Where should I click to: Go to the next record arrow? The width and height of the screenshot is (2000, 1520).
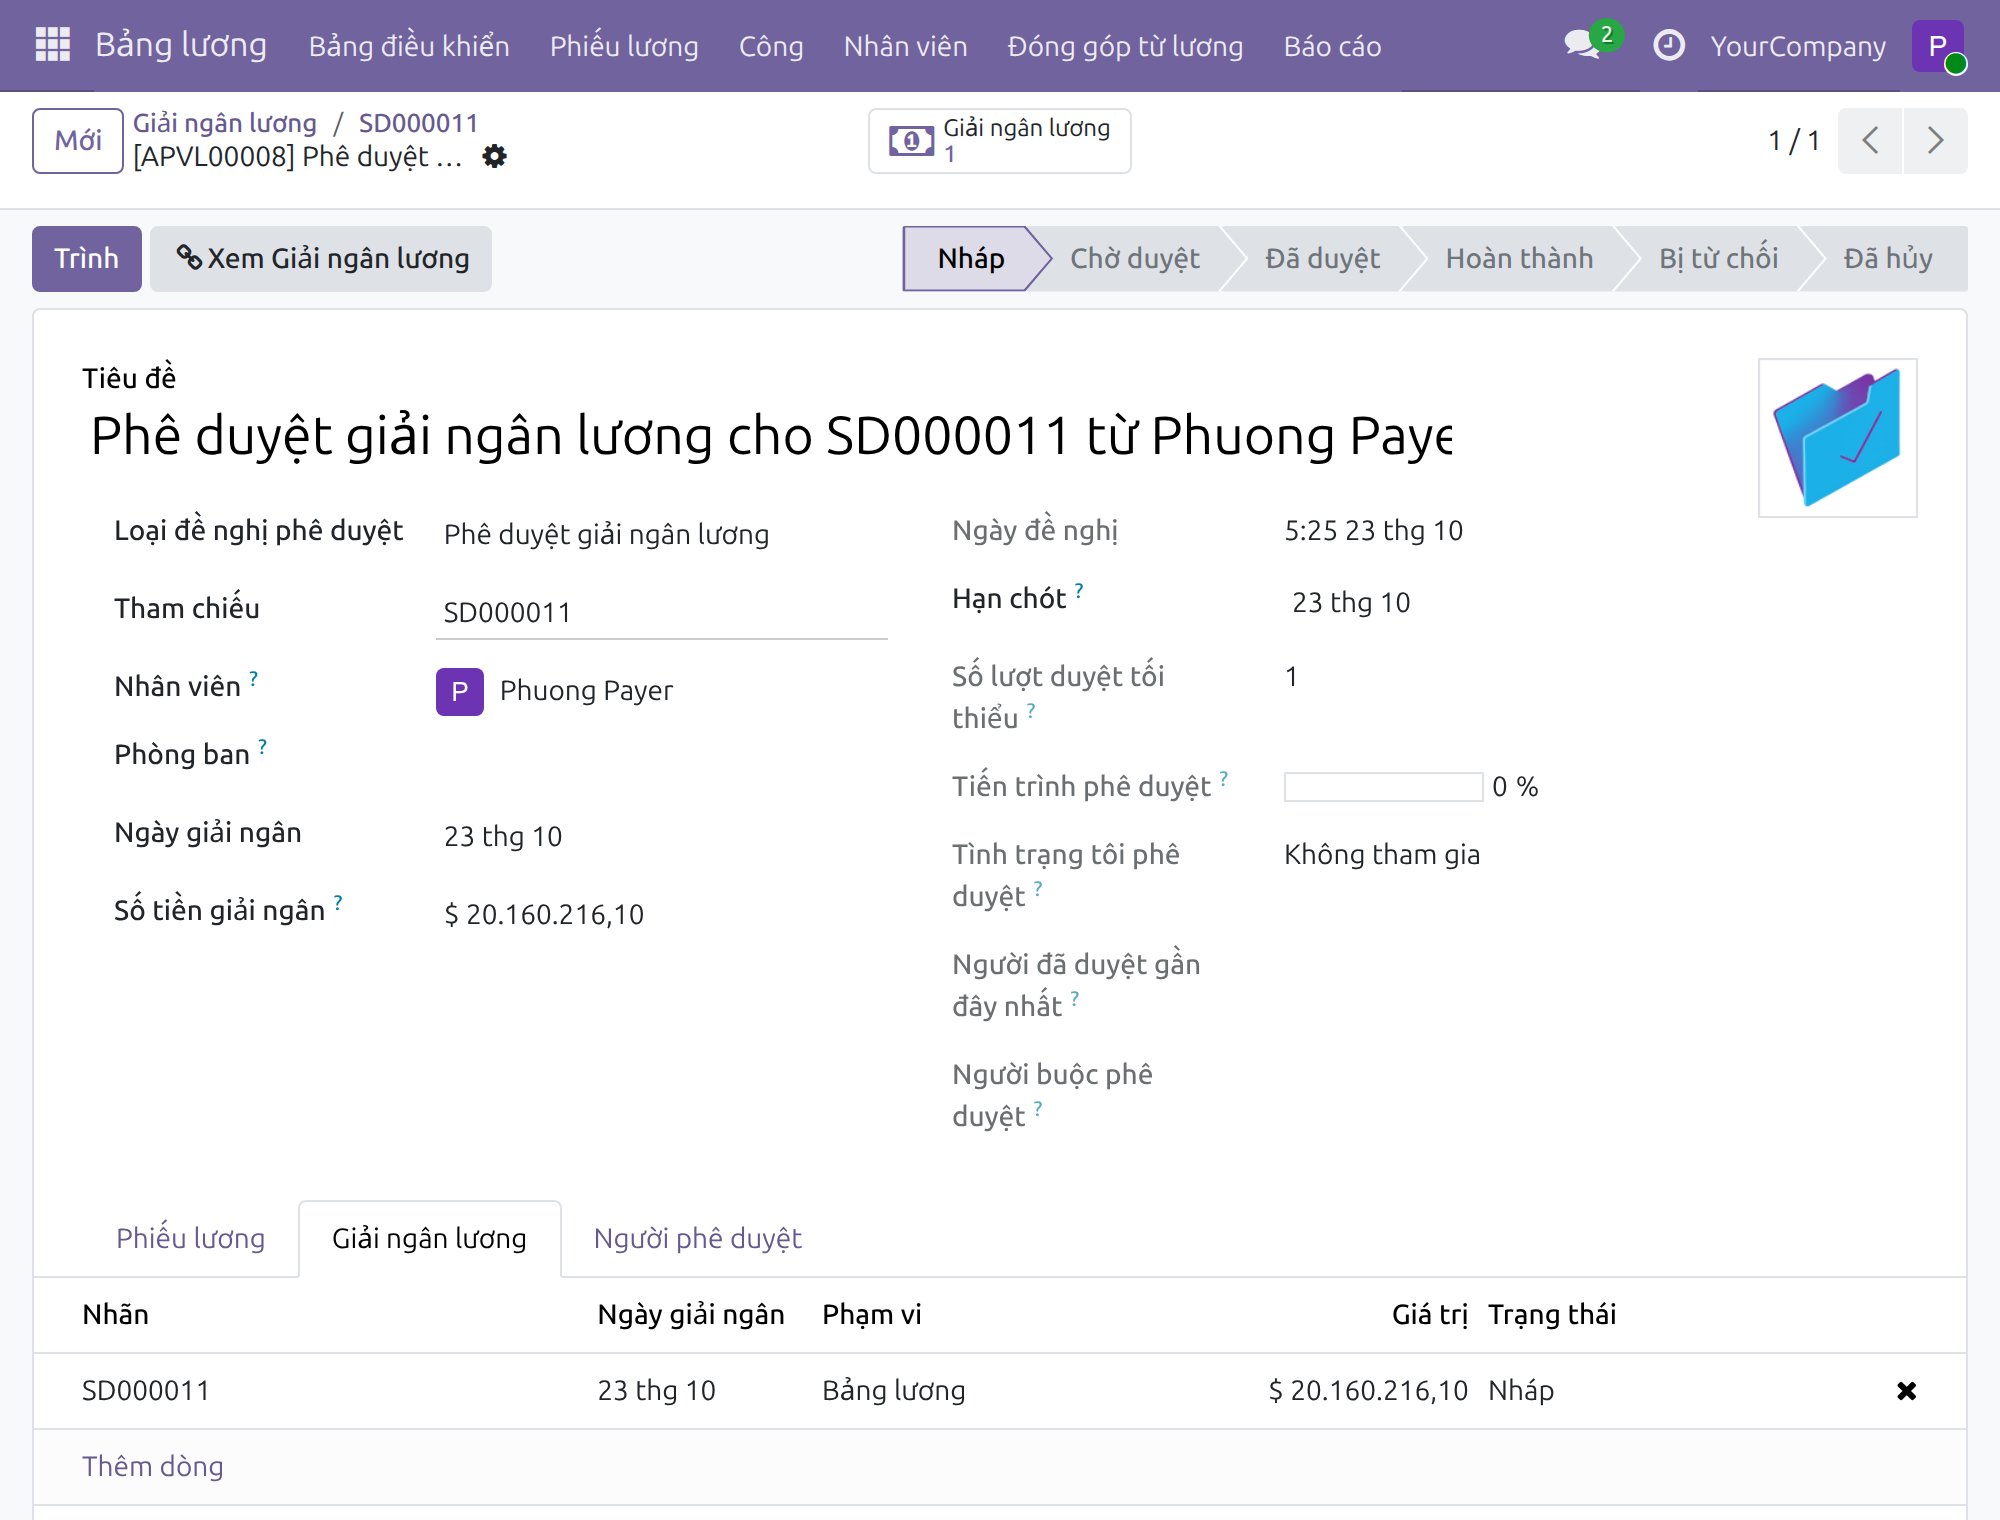[1936, 141]
